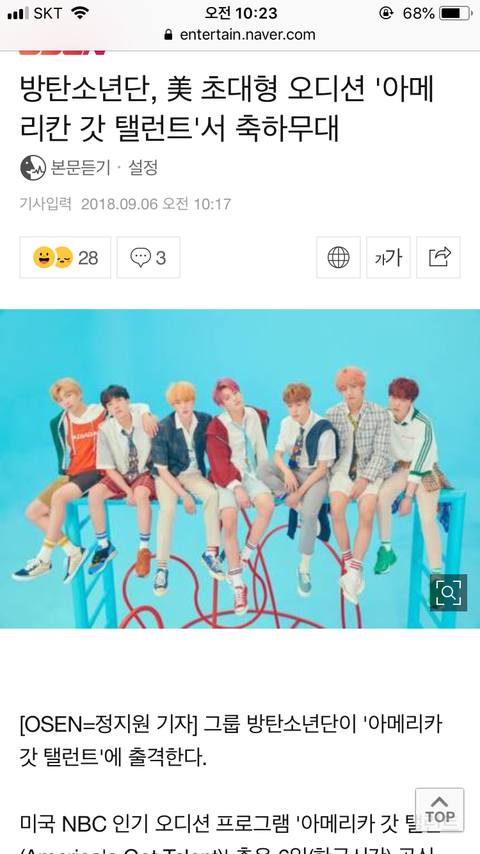Viewport: 480px width, 854px height.
Task: Tap the emoji reactions button showing 28
Action: [65, 257]
